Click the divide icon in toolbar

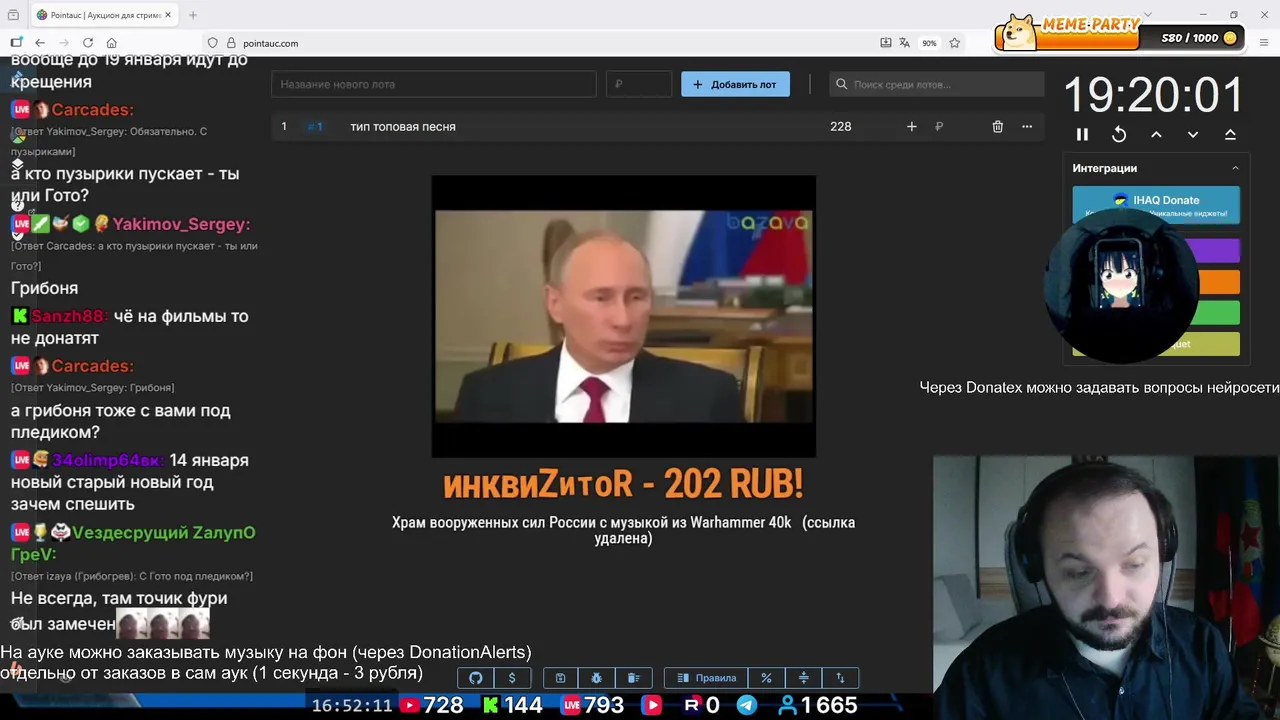803,678
